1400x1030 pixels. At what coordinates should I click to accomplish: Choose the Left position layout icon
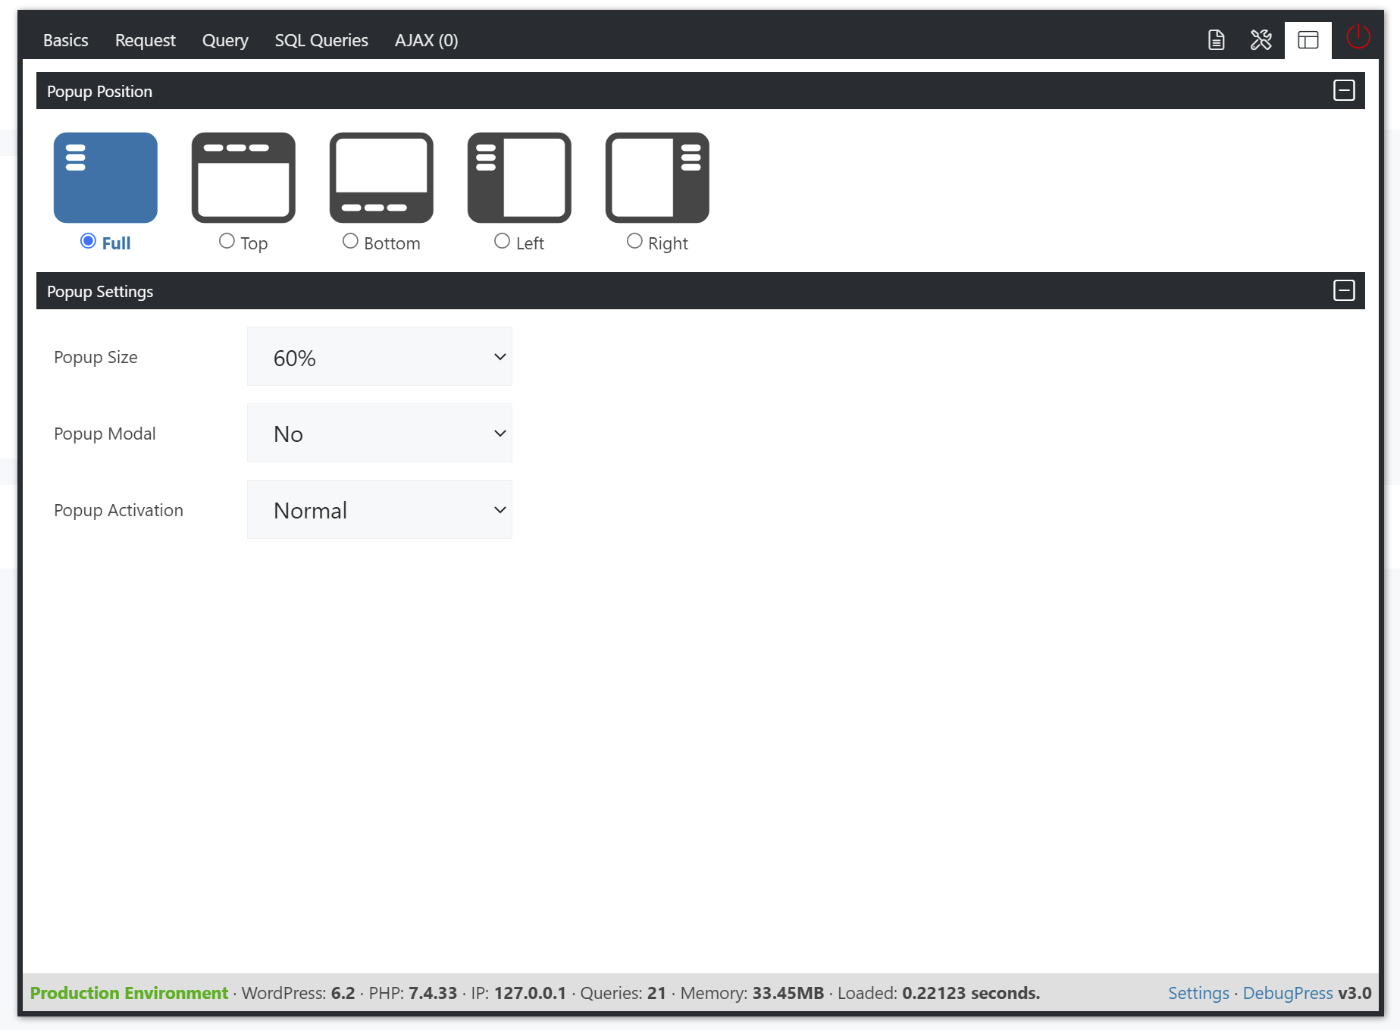(x=519, y=178)
